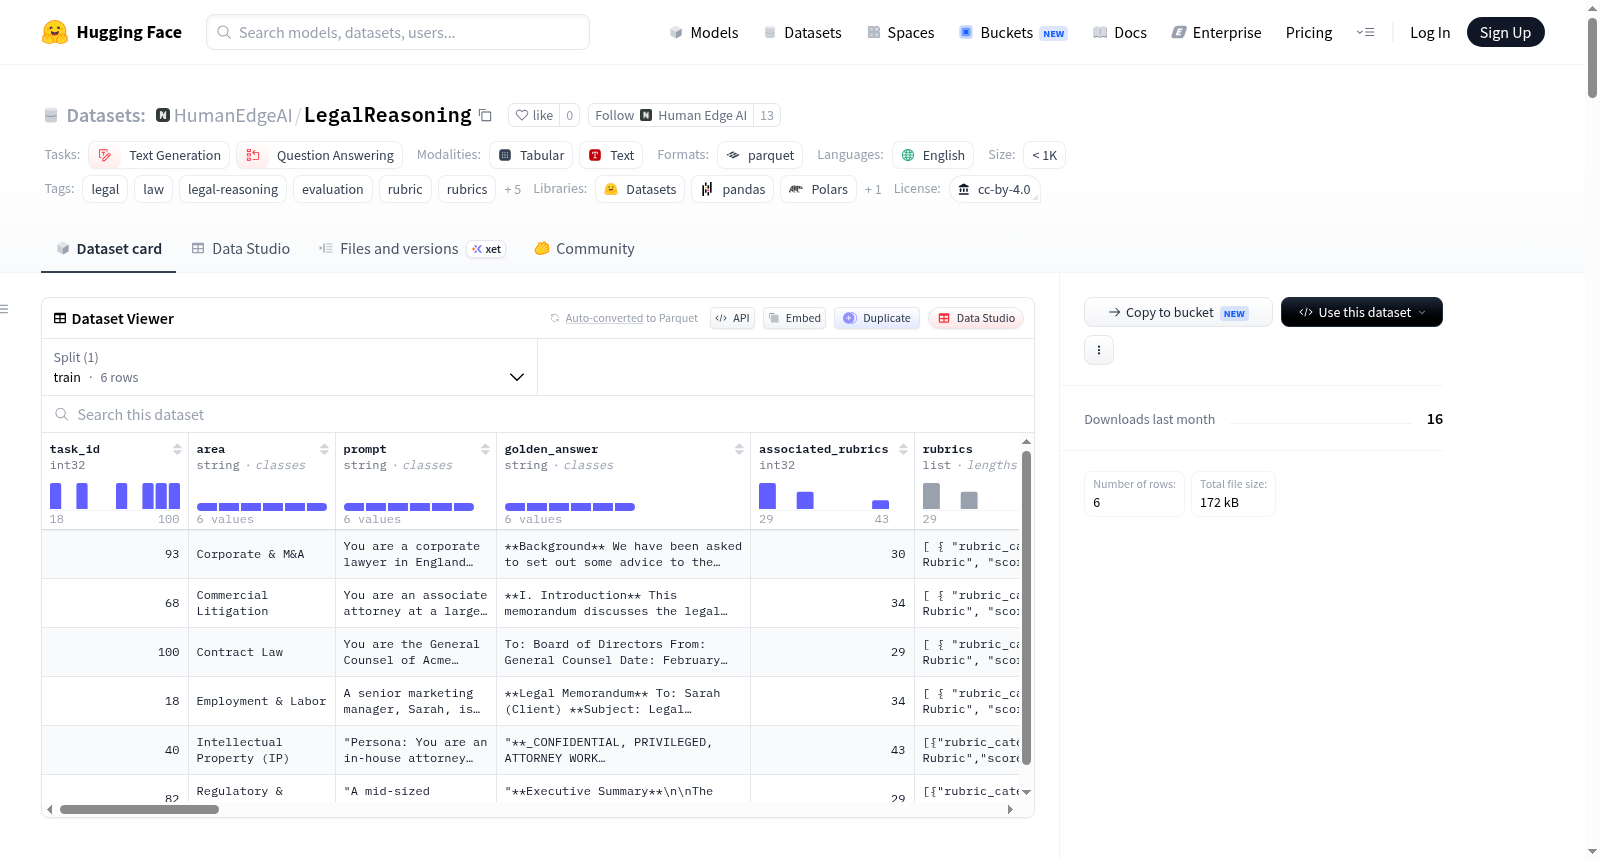Click the table horizontal scrollbar thumb

pyautogui.click(x=139, y=809)
